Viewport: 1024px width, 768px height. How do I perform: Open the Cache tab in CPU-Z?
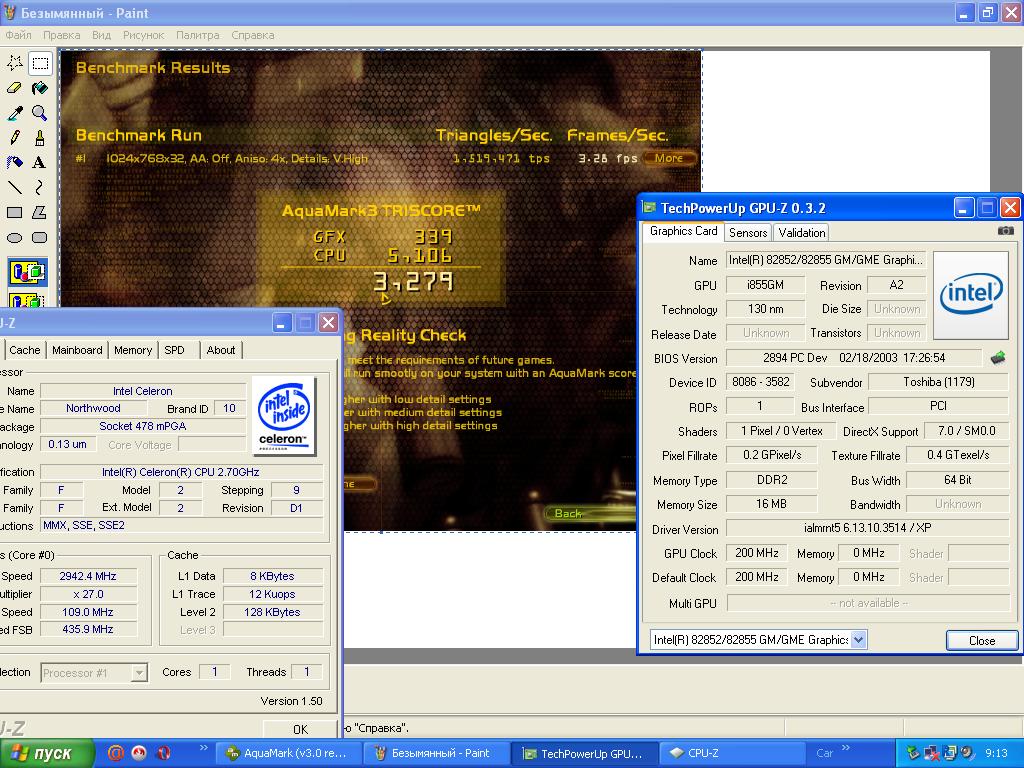[x=25, y=350]
